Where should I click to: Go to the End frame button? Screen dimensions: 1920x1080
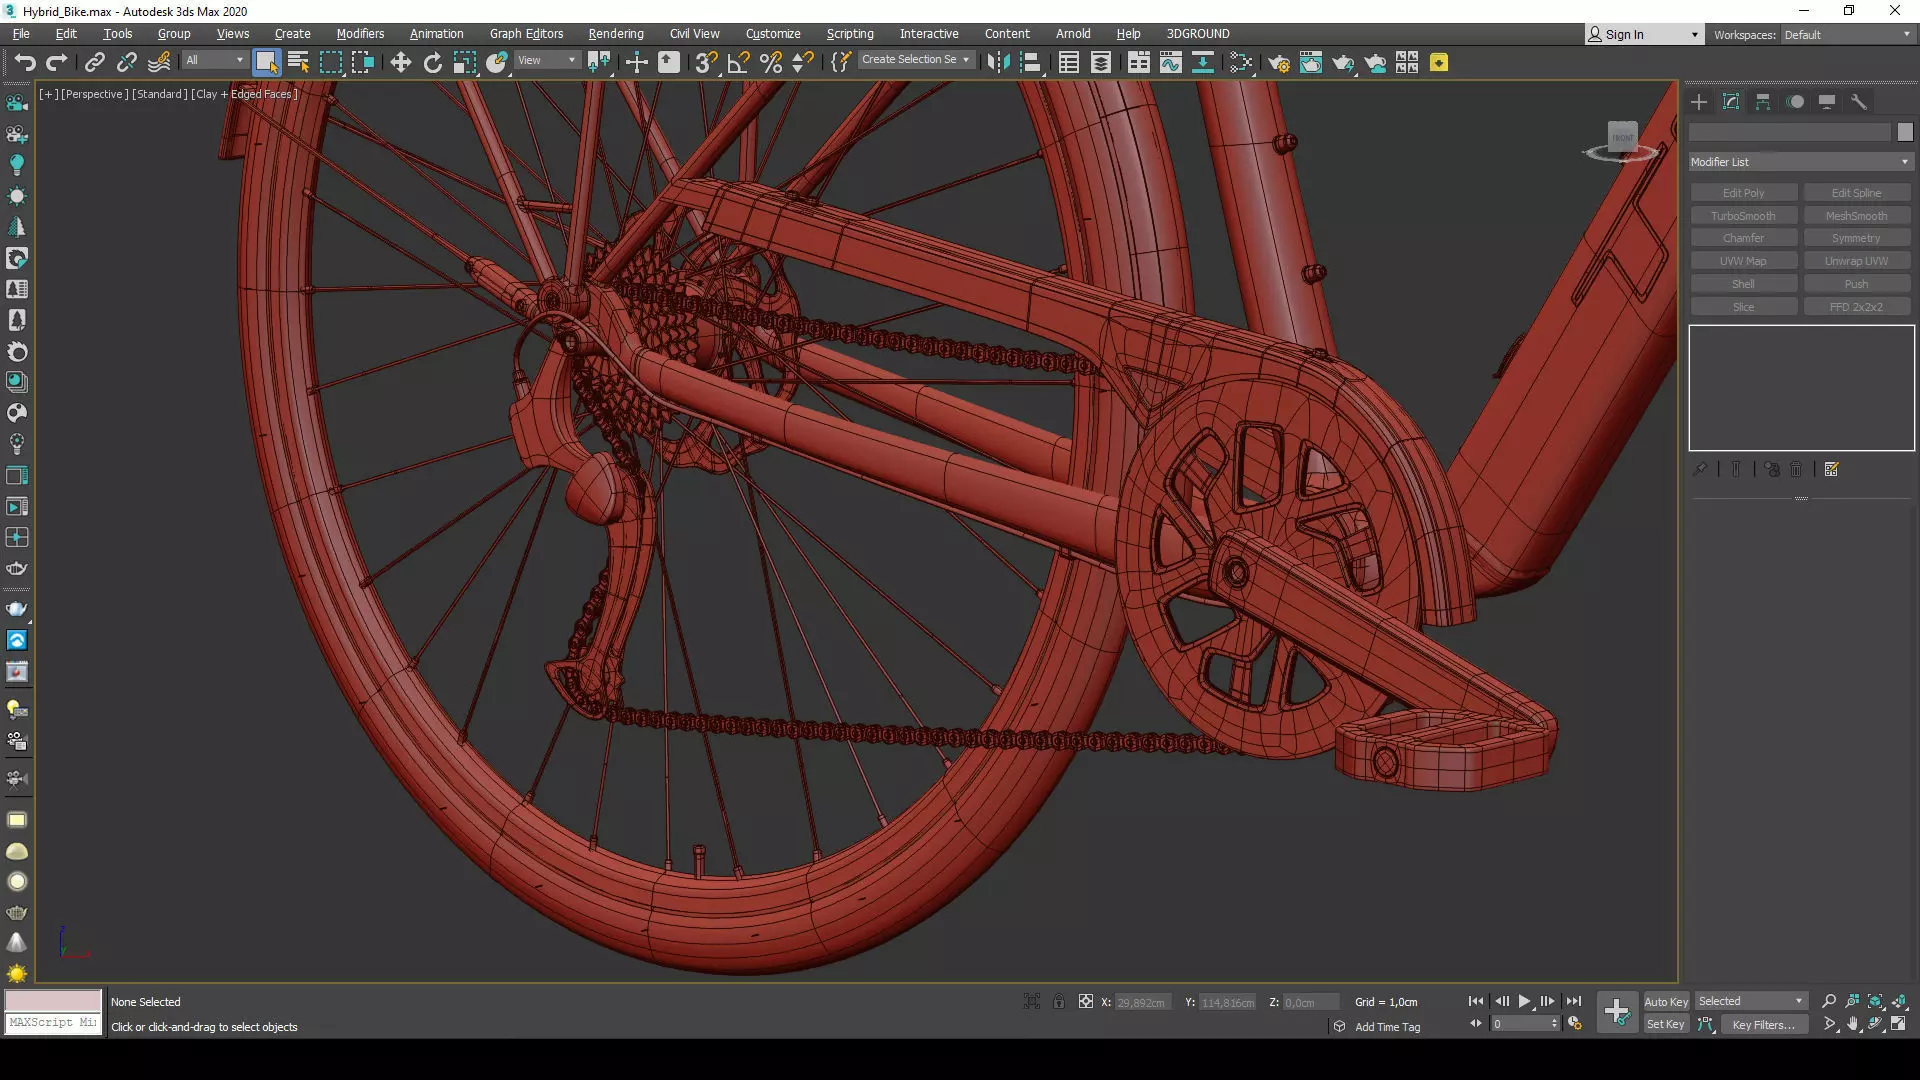point(1573,1001)
